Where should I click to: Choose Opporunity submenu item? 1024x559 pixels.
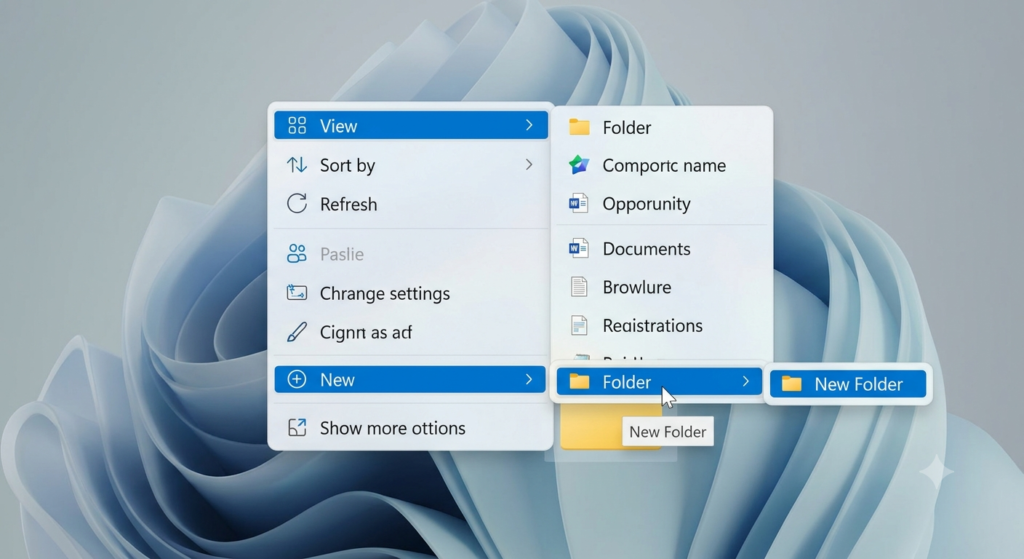(x=662, y=204)
